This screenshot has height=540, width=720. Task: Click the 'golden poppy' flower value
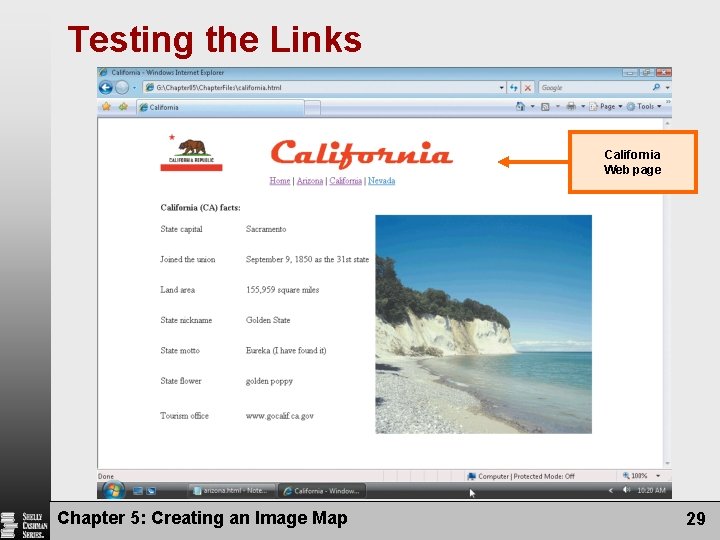coord(269,381)
